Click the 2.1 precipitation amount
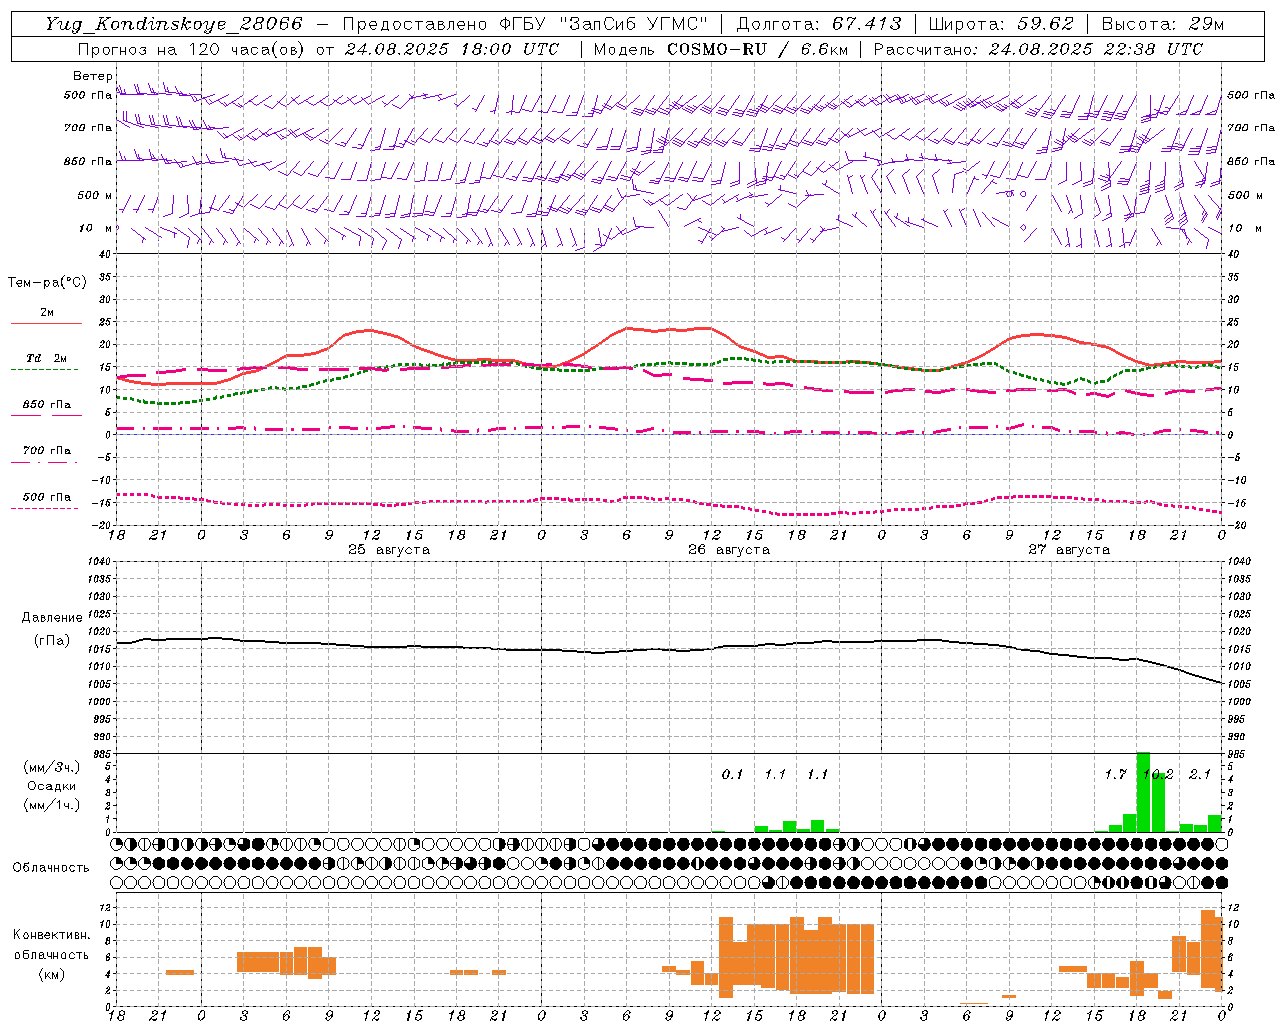1280x1024 pixels. [x=1200, y=774]
